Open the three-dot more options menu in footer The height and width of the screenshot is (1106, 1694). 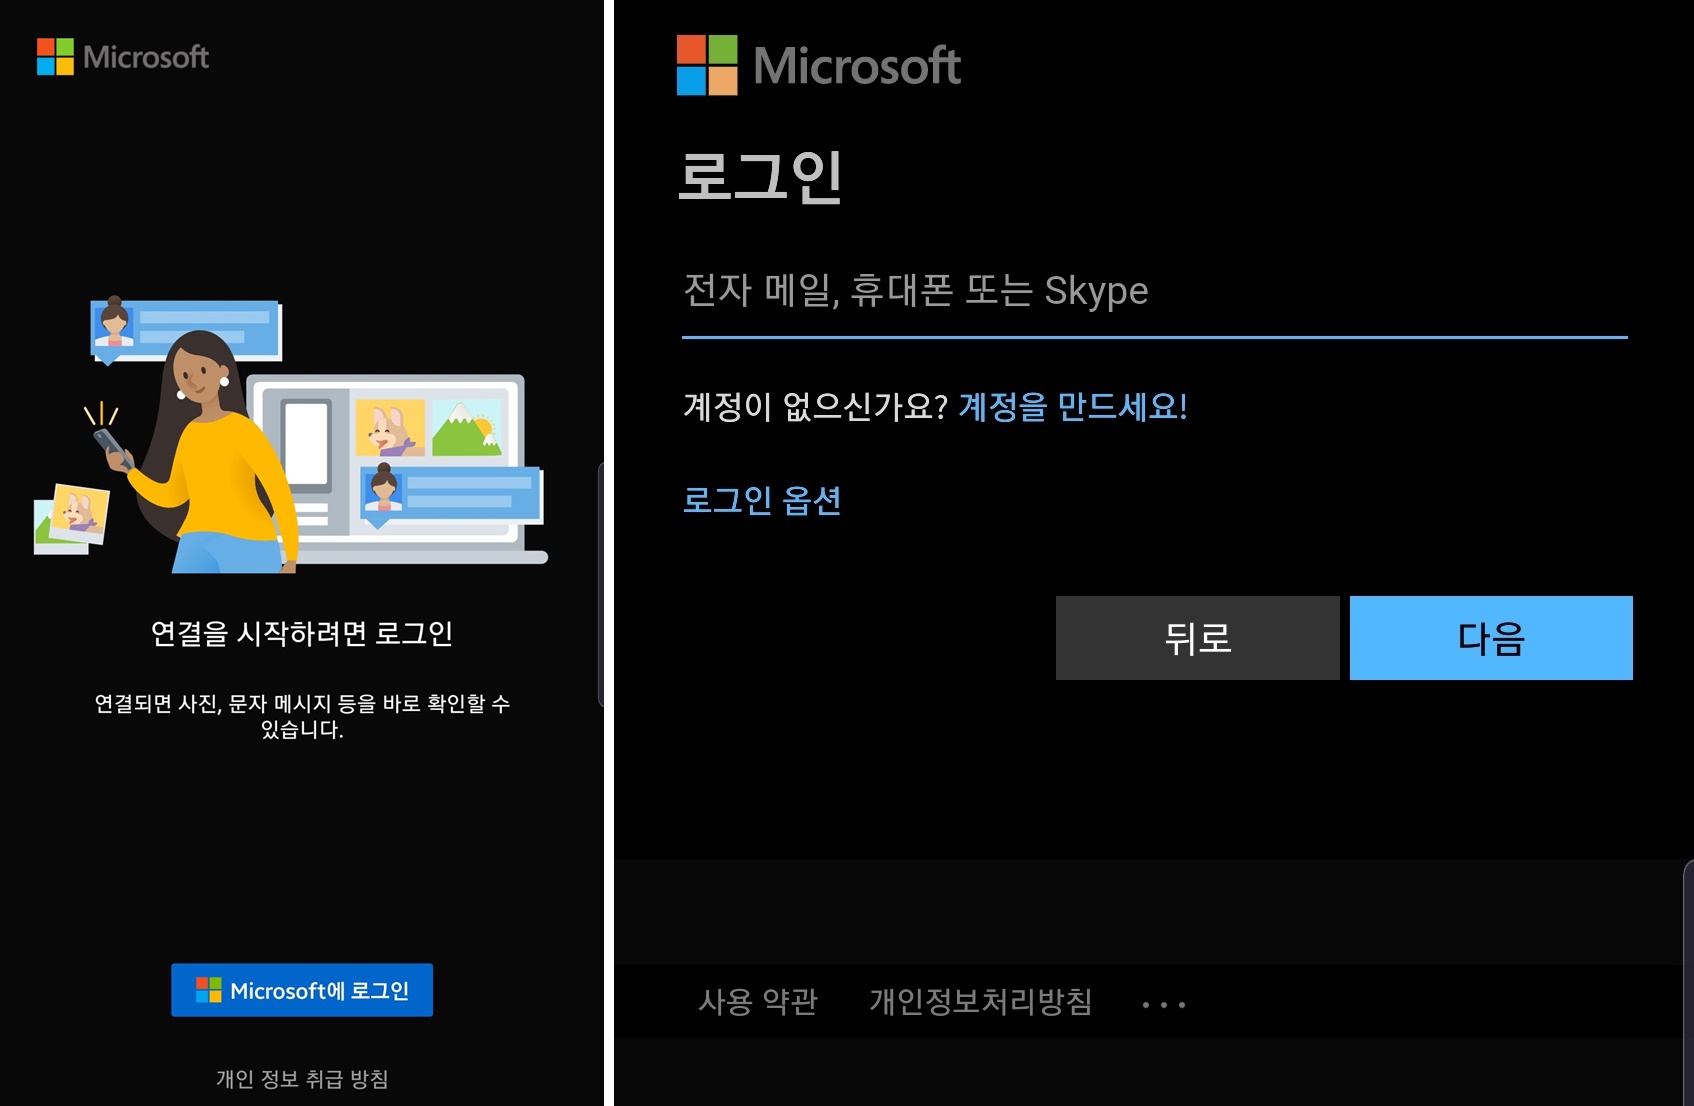[x=1164, y=1004]
